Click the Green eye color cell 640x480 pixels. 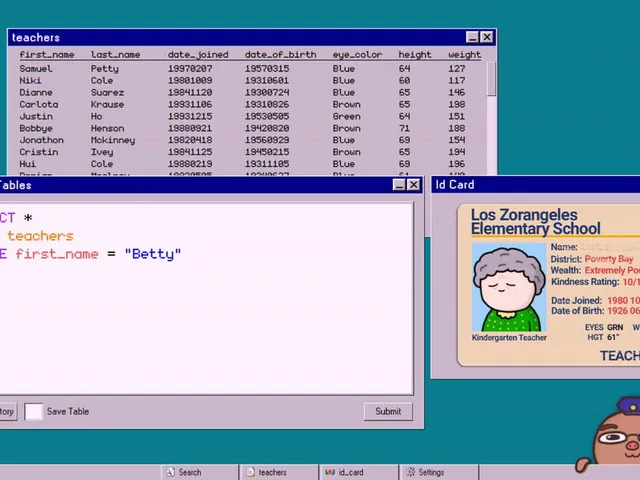point(346,116)
